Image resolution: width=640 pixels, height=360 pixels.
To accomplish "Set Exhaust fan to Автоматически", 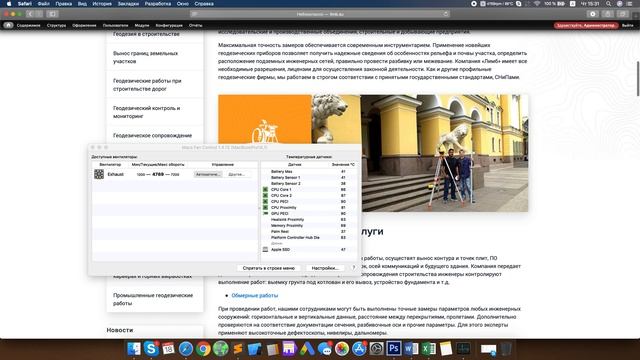I will (x=208, y=174).
